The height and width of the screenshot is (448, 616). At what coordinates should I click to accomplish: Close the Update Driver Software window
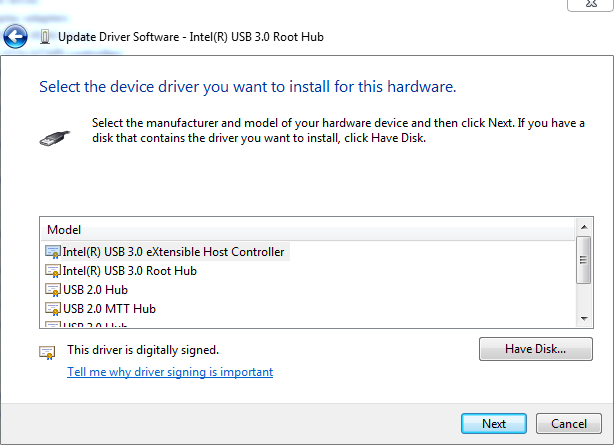click(x=591, y=5)
